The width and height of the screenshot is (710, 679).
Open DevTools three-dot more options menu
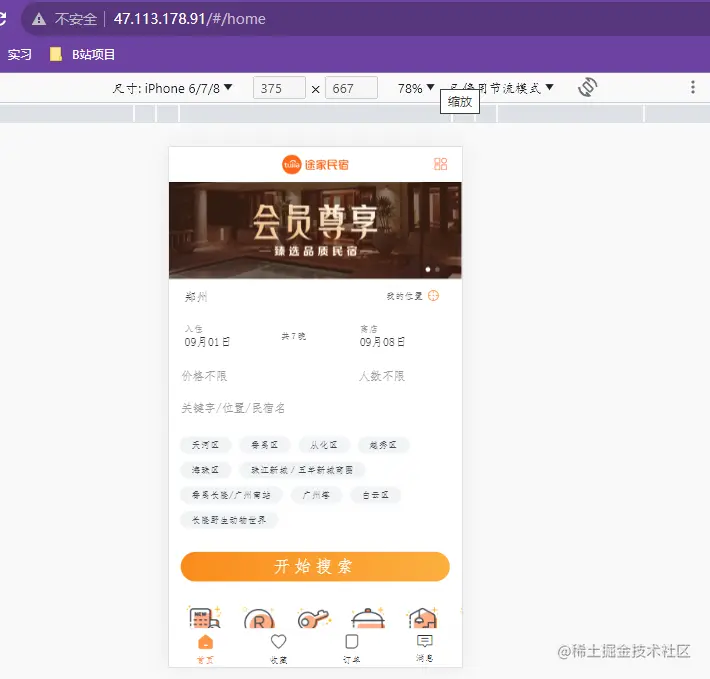click(692, 87)
